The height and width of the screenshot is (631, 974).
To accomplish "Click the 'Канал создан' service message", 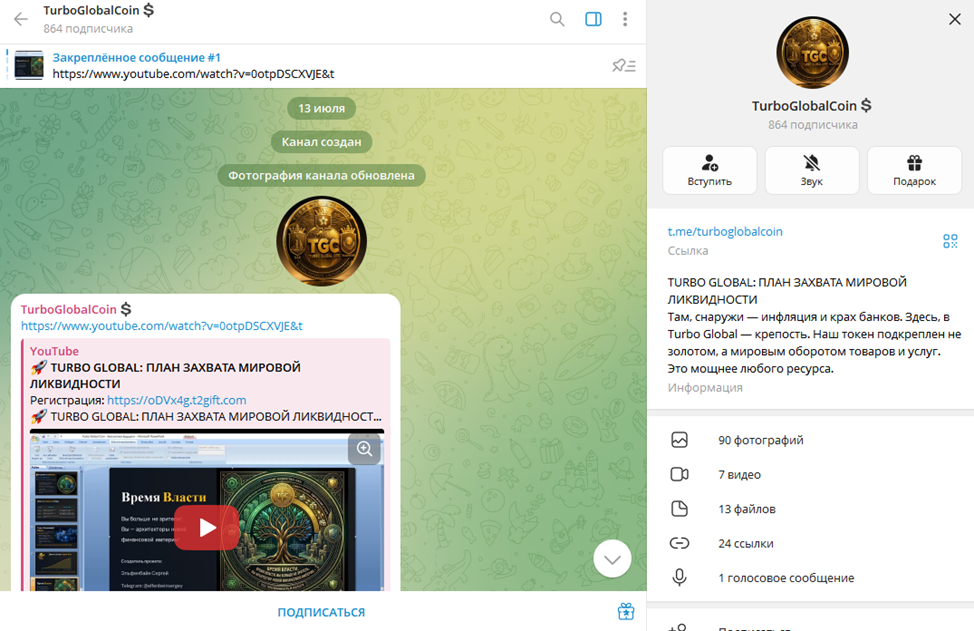I will [x=321, y=142].
